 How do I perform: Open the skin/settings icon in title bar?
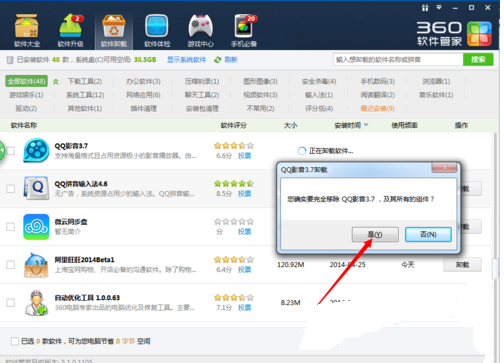click(425, 7)
